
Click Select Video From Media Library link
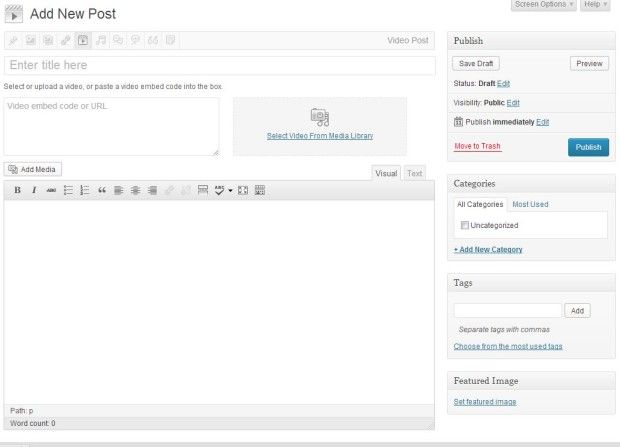pyautogui.click(x=320, y=136)
